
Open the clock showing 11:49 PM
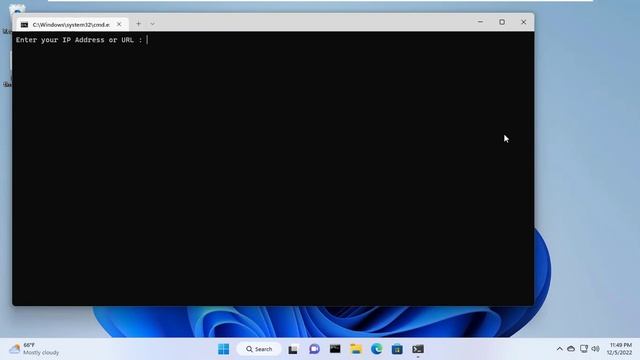click(x=619, y=349)
